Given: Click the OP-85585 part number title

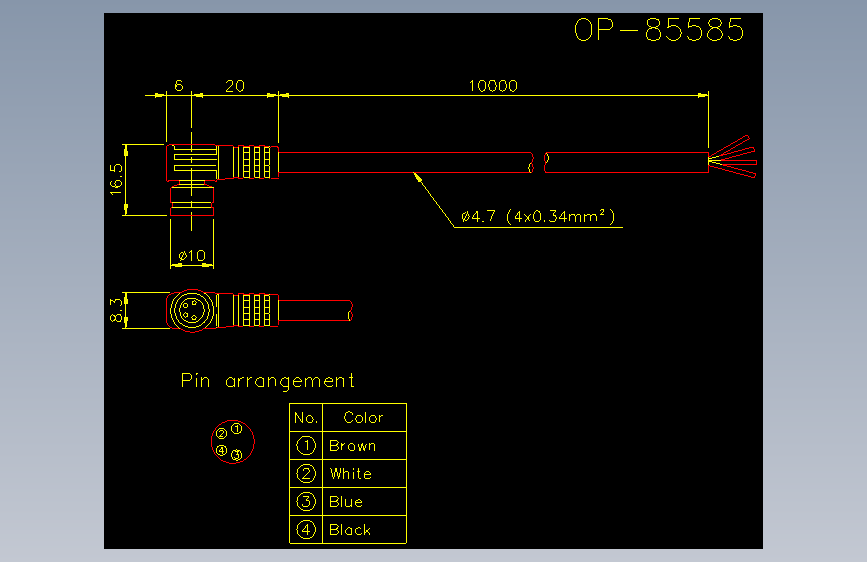Looking at the screenshot, I should click(659, 30).
